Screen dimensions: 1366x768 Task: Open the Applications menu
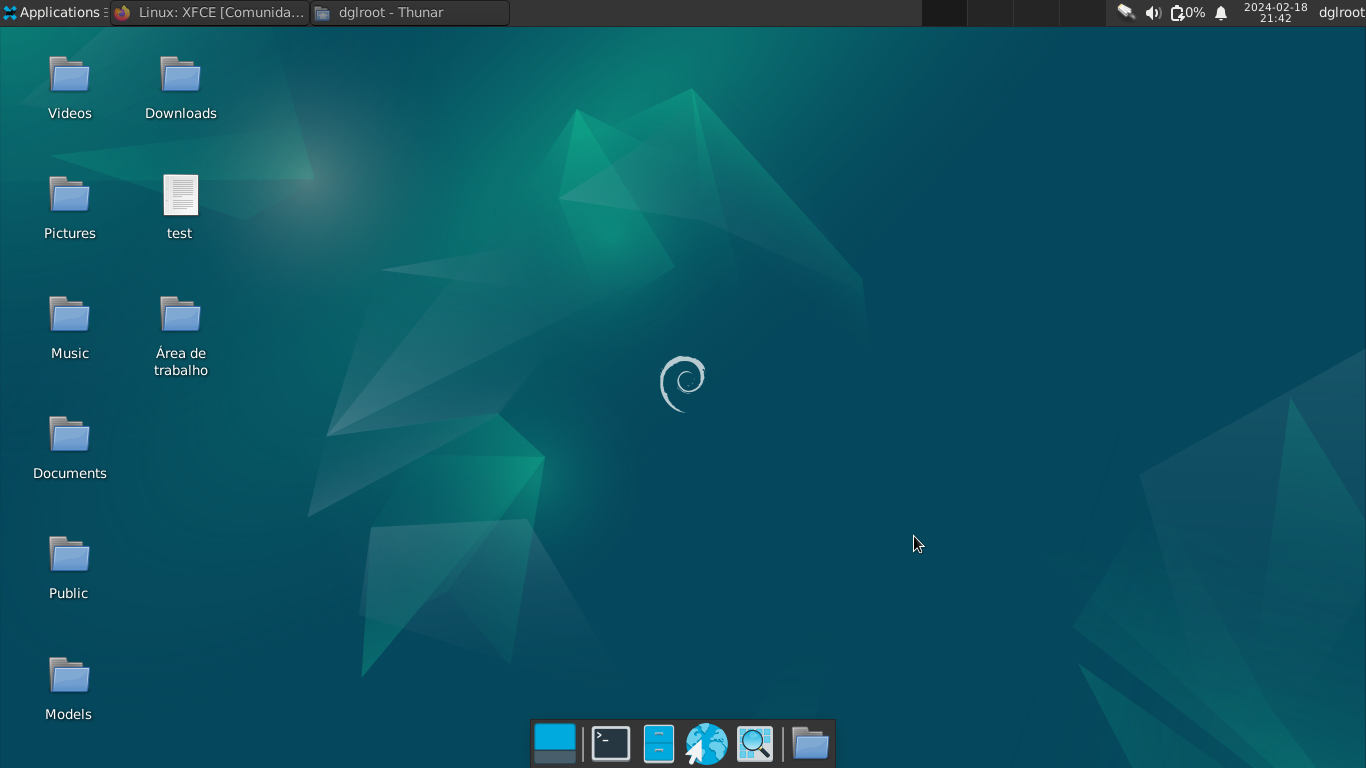tap(52, 13)
